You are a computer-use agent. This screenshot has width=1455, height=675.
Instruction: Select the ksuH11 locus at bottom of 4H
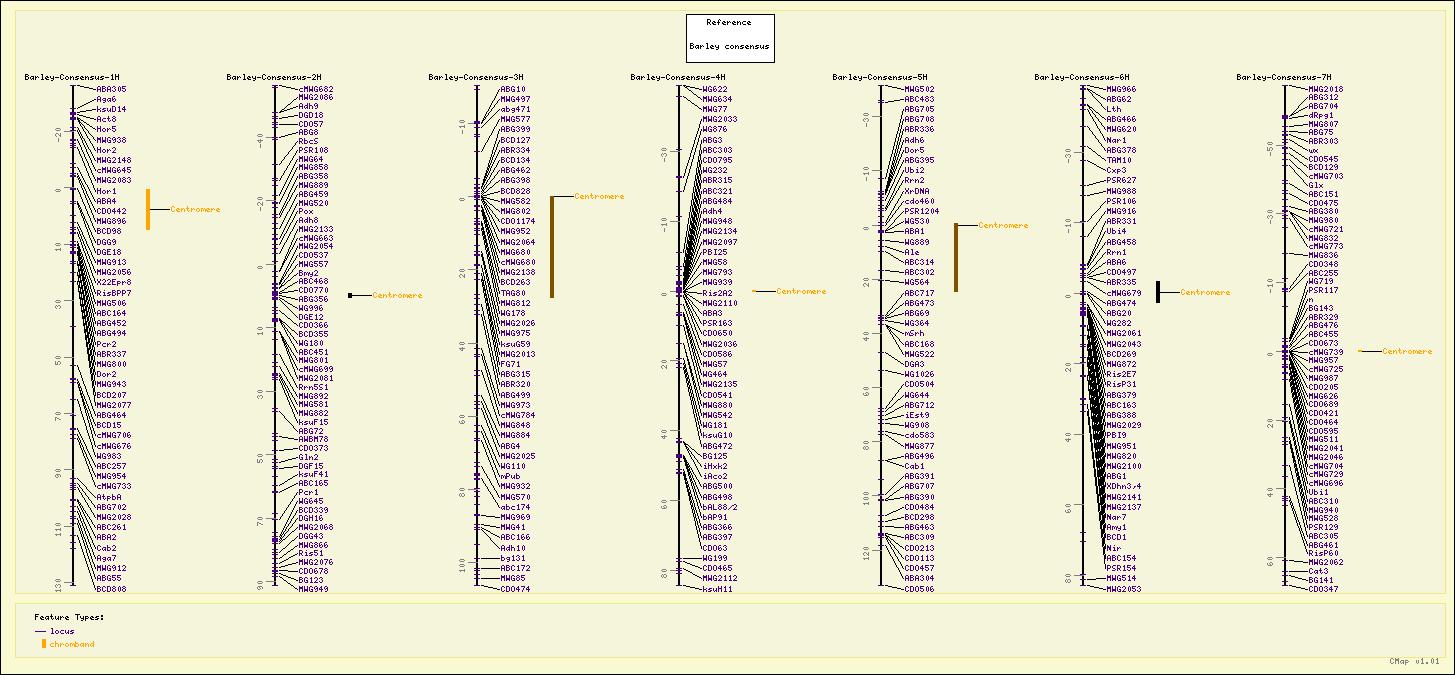(717, 589)
